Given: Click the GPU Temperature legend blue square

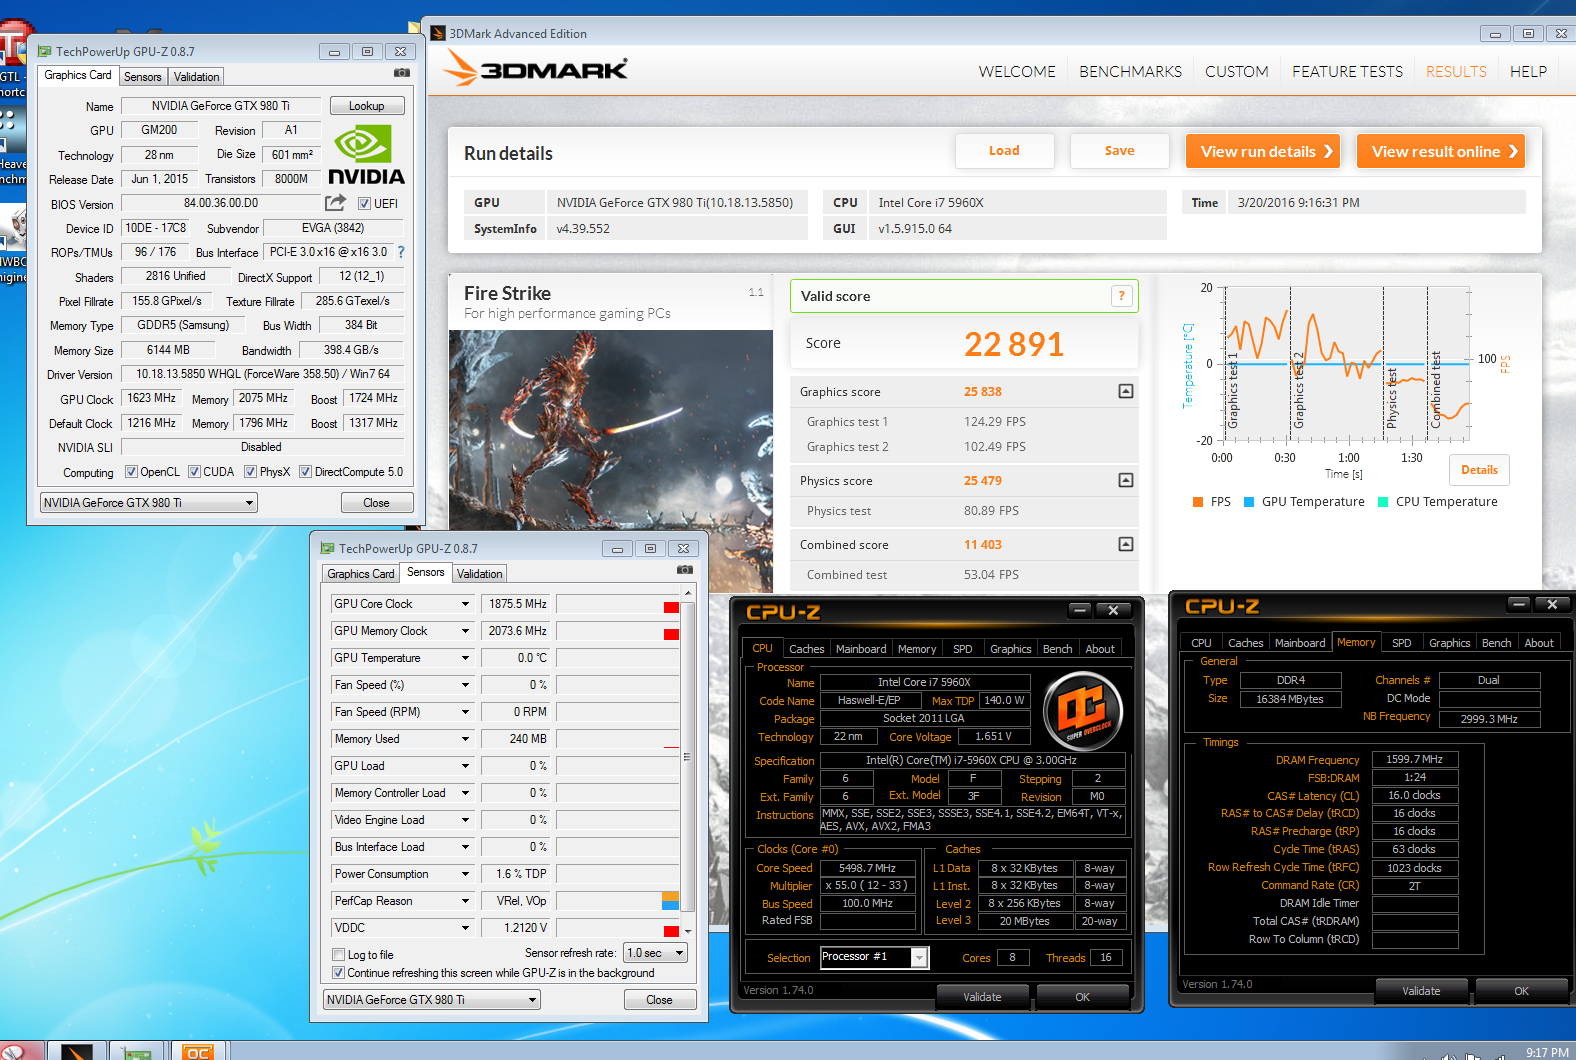Looking at the screenshot, I should coord(1249,502).
